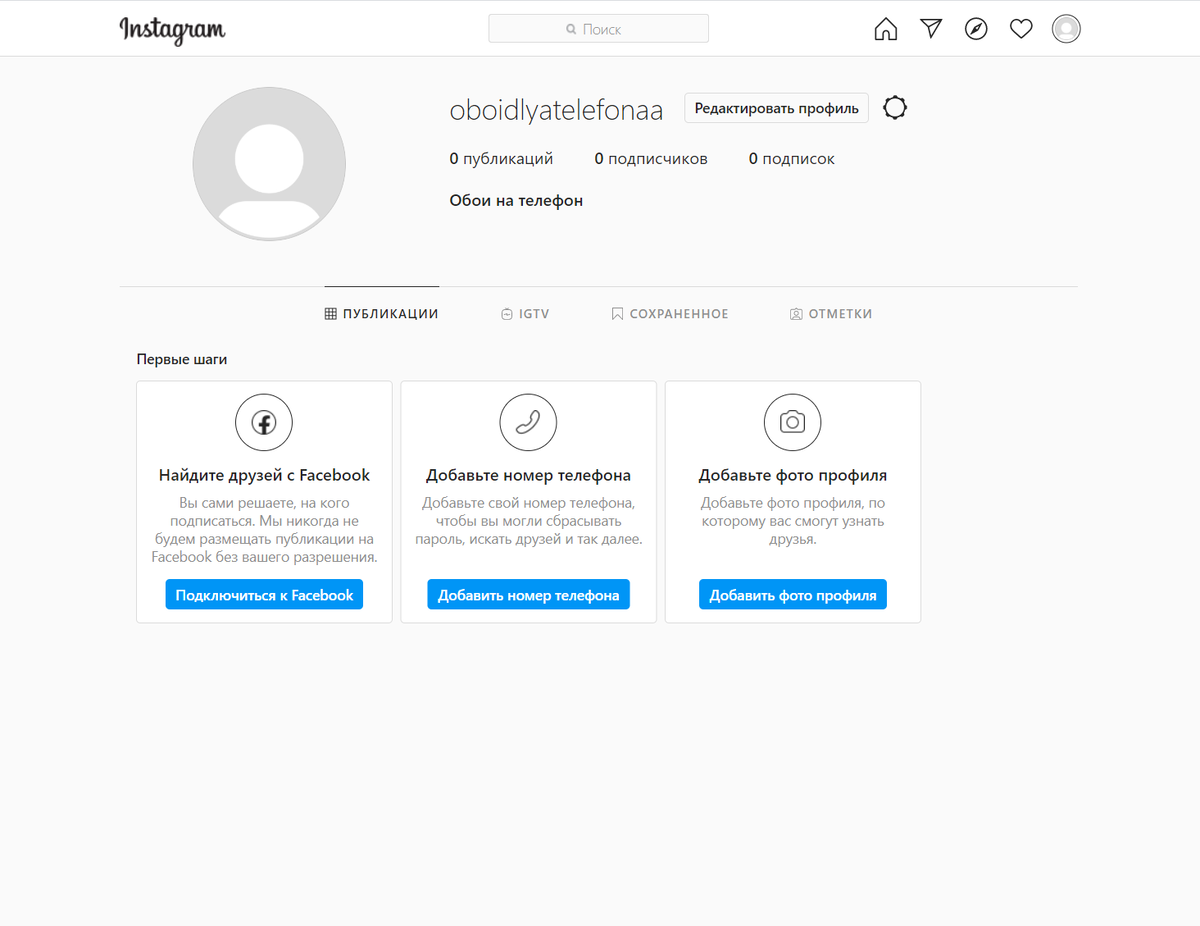Click inside the Поиск search field
Screen dimensions: 1200x926
click(x=598, y=28)
